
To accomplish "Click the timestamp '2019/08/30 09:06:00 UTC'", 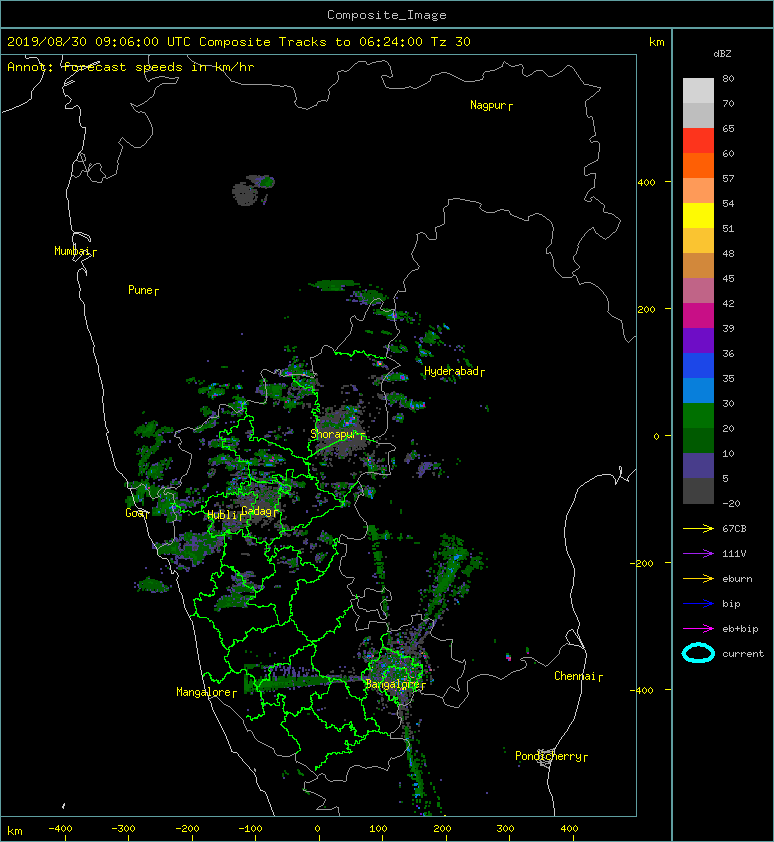I will tap(99, 42).
